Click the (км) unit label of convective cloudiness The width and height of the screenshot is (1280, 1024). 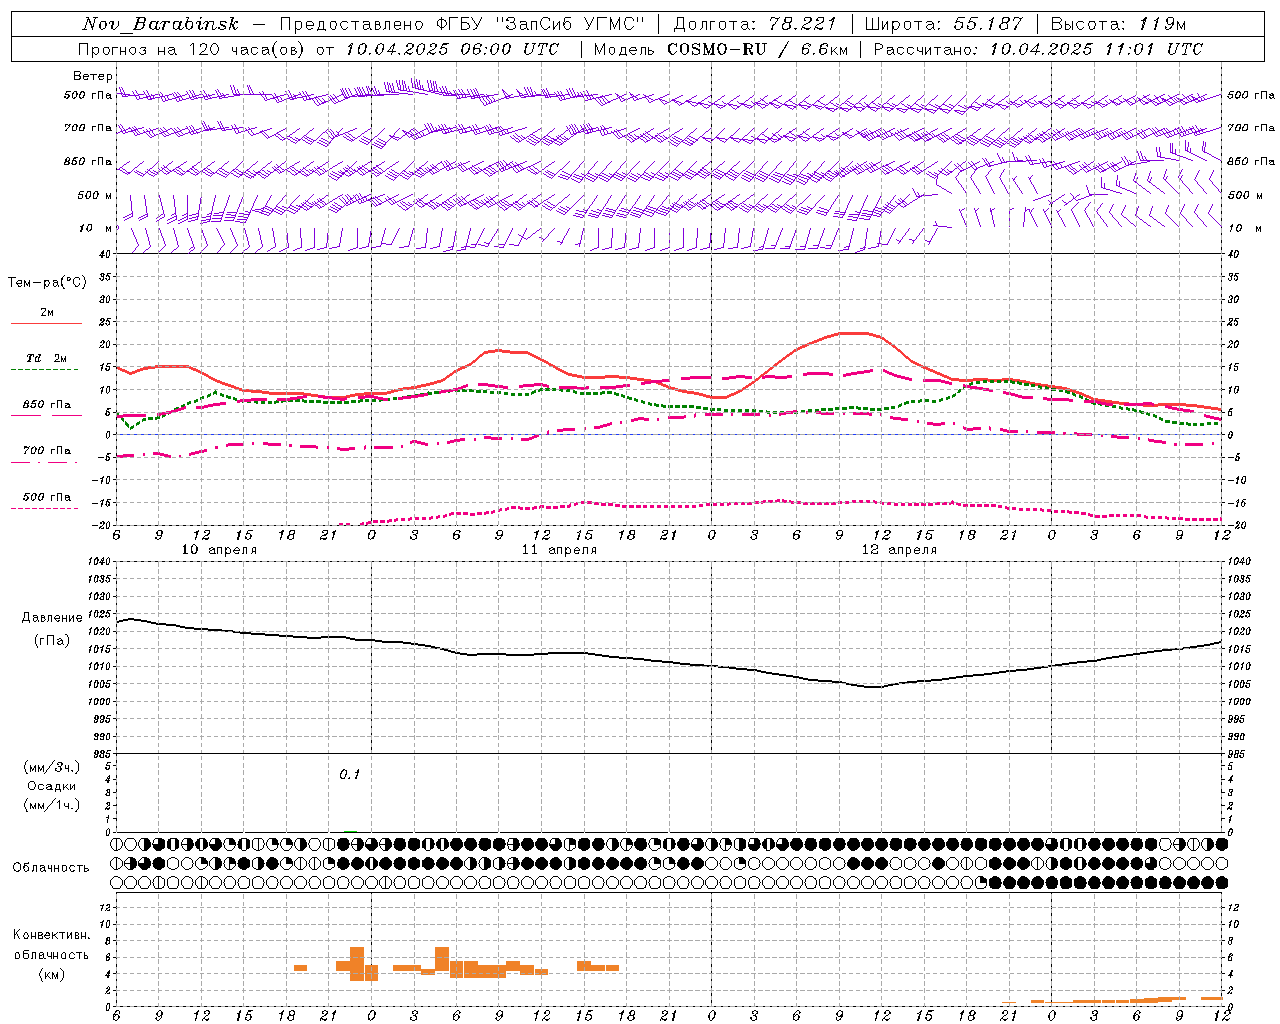pos(51,974)
